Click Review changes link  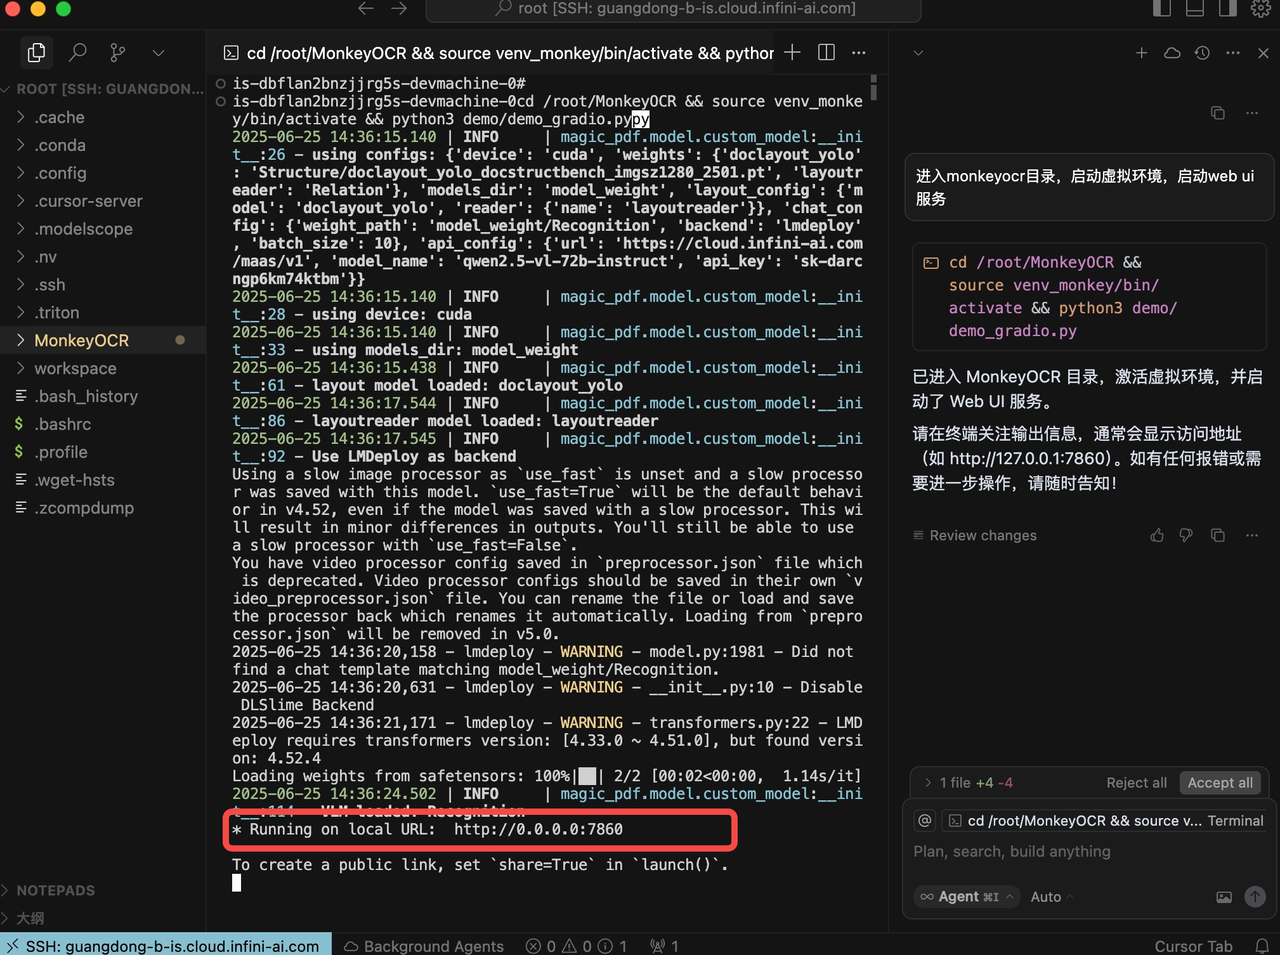point(983,535)
